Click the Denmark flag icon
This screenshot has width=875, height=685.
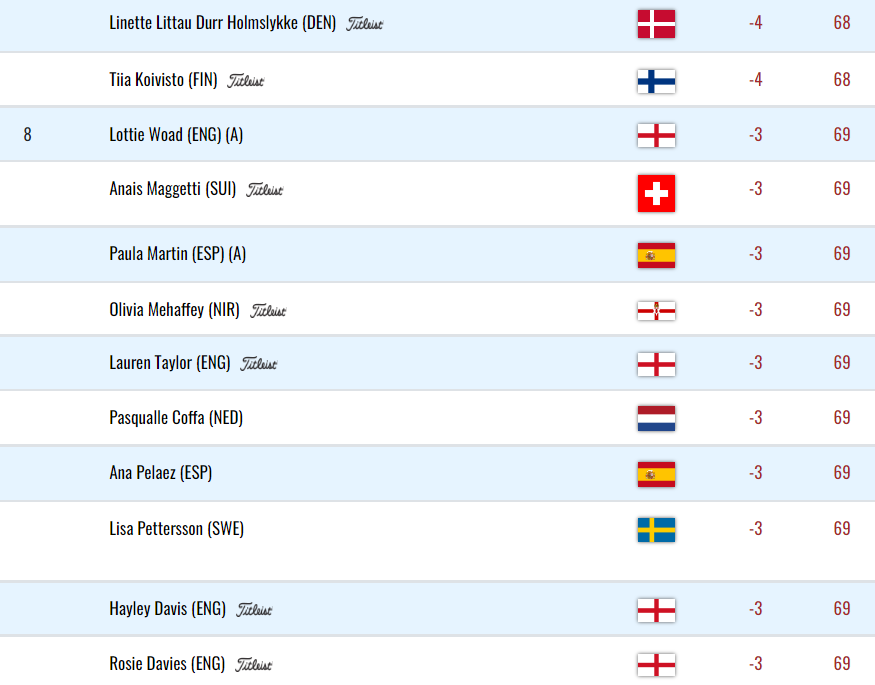(656, 24)
